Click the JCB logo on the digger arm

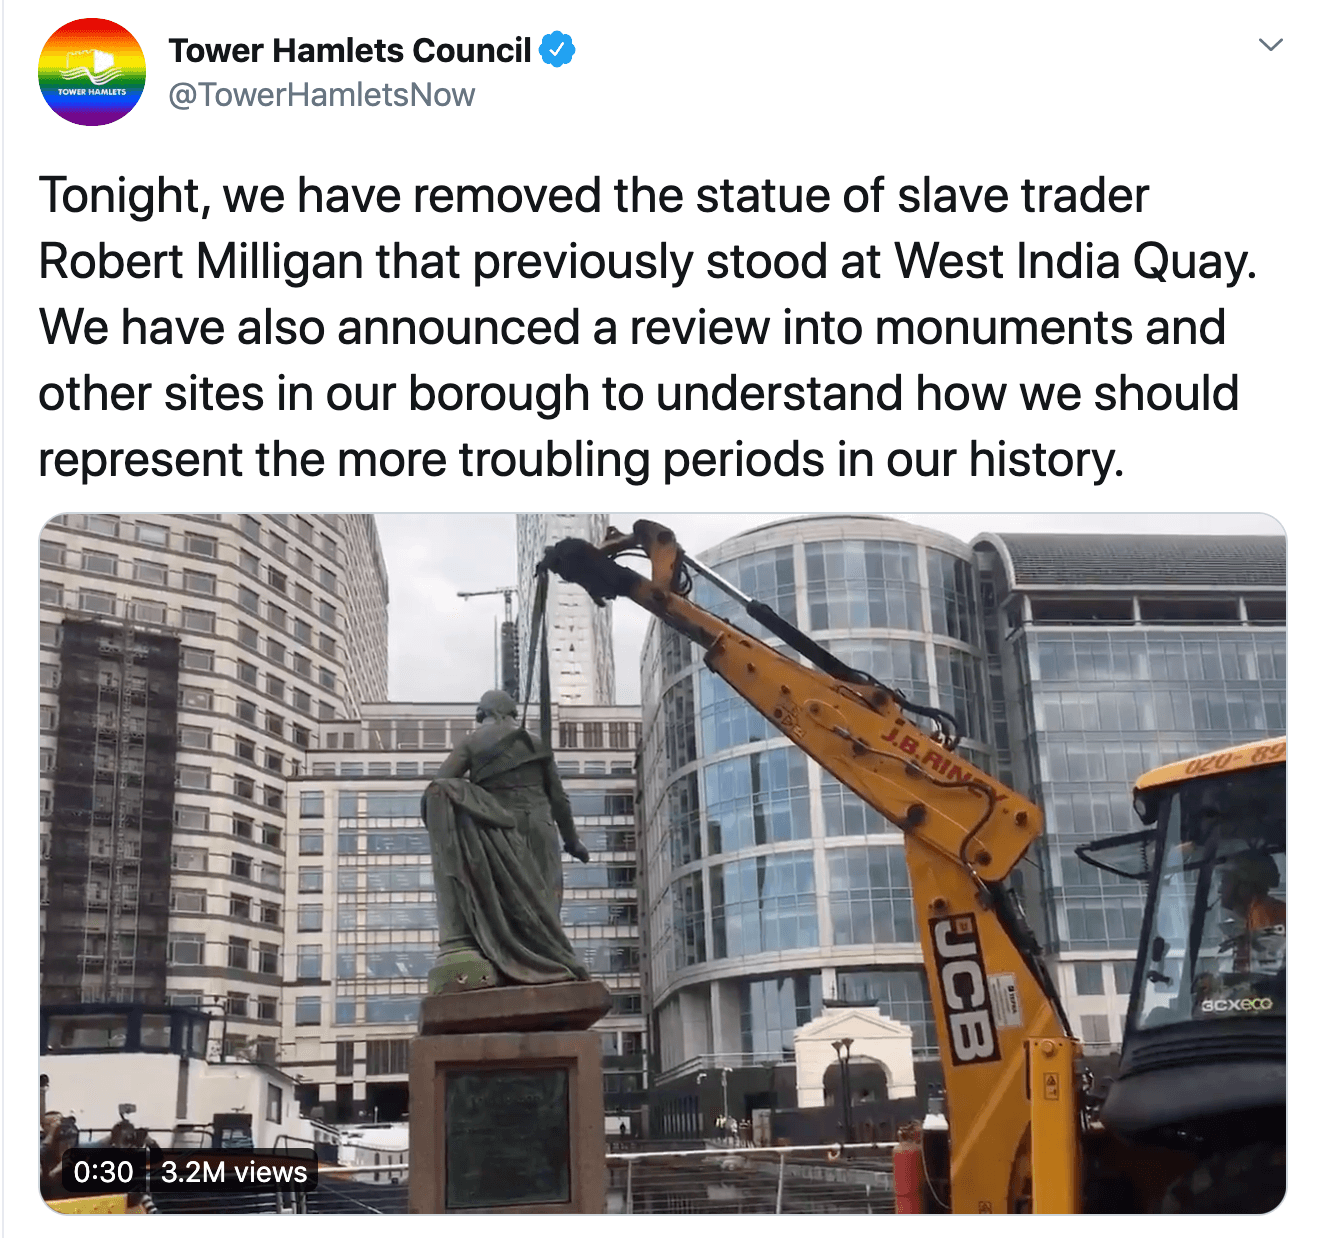pyautogui.click(x=964, y=989)
